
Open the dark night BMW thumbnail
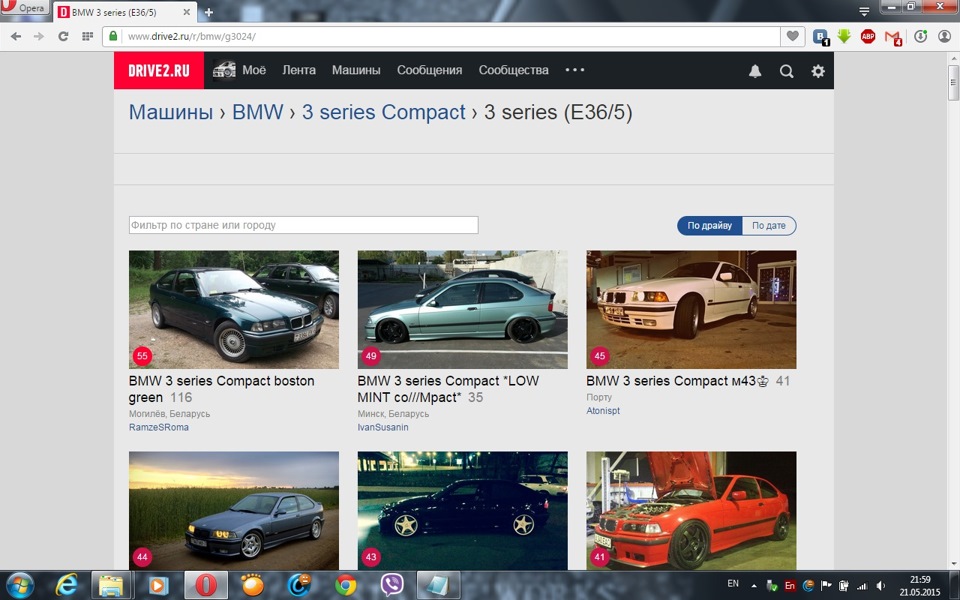[462, 511]
